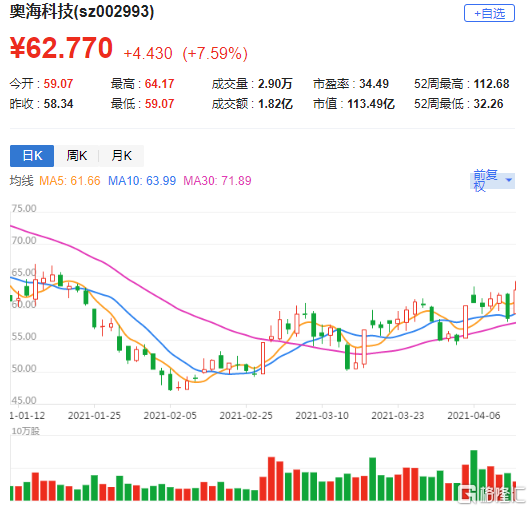This screenshot has height=511, width=532.
Task: Click the 市值 value 113.49亿
Action: pos(371,103)
